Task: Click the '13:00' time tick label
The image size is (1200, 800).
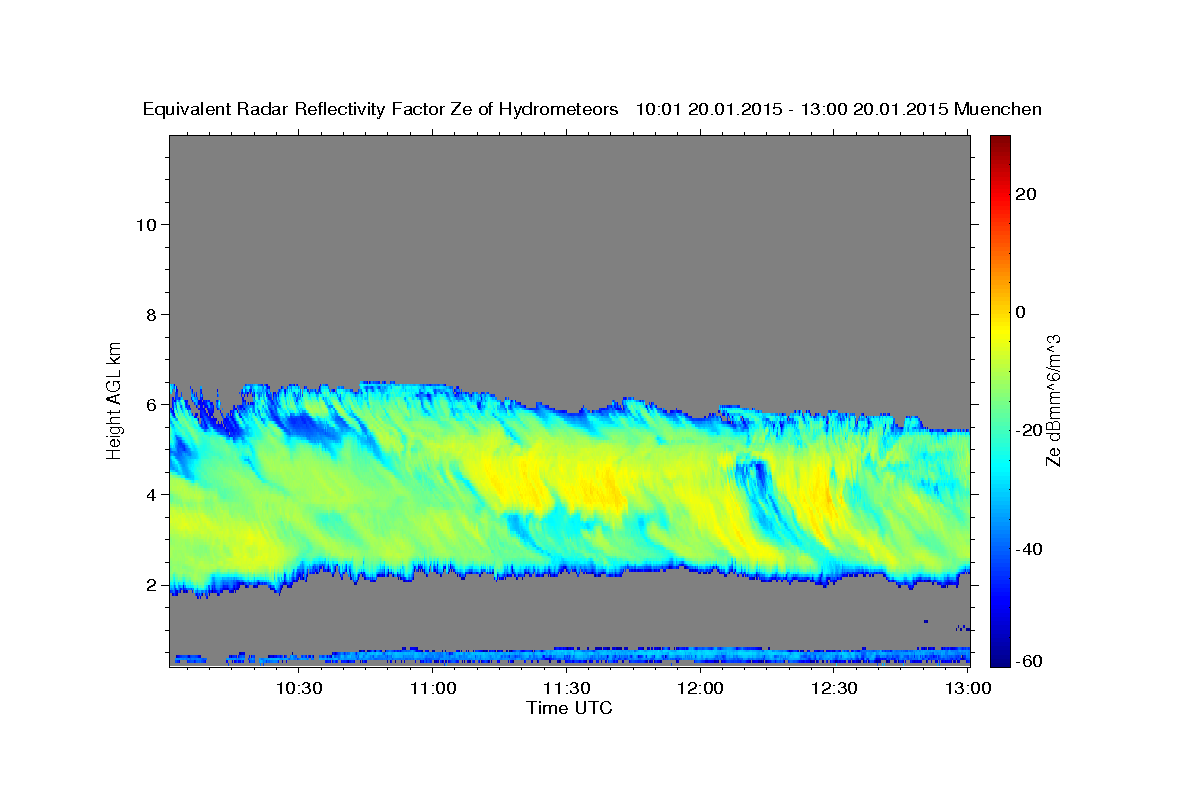Action: pyautogui.click(x=968, y=688)
